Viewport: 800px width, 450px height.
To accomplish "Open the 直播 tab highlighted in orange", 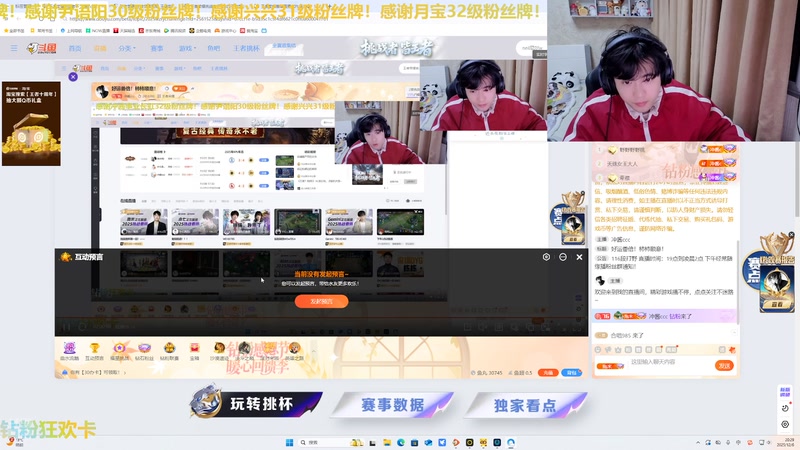I will coord(100,48).
